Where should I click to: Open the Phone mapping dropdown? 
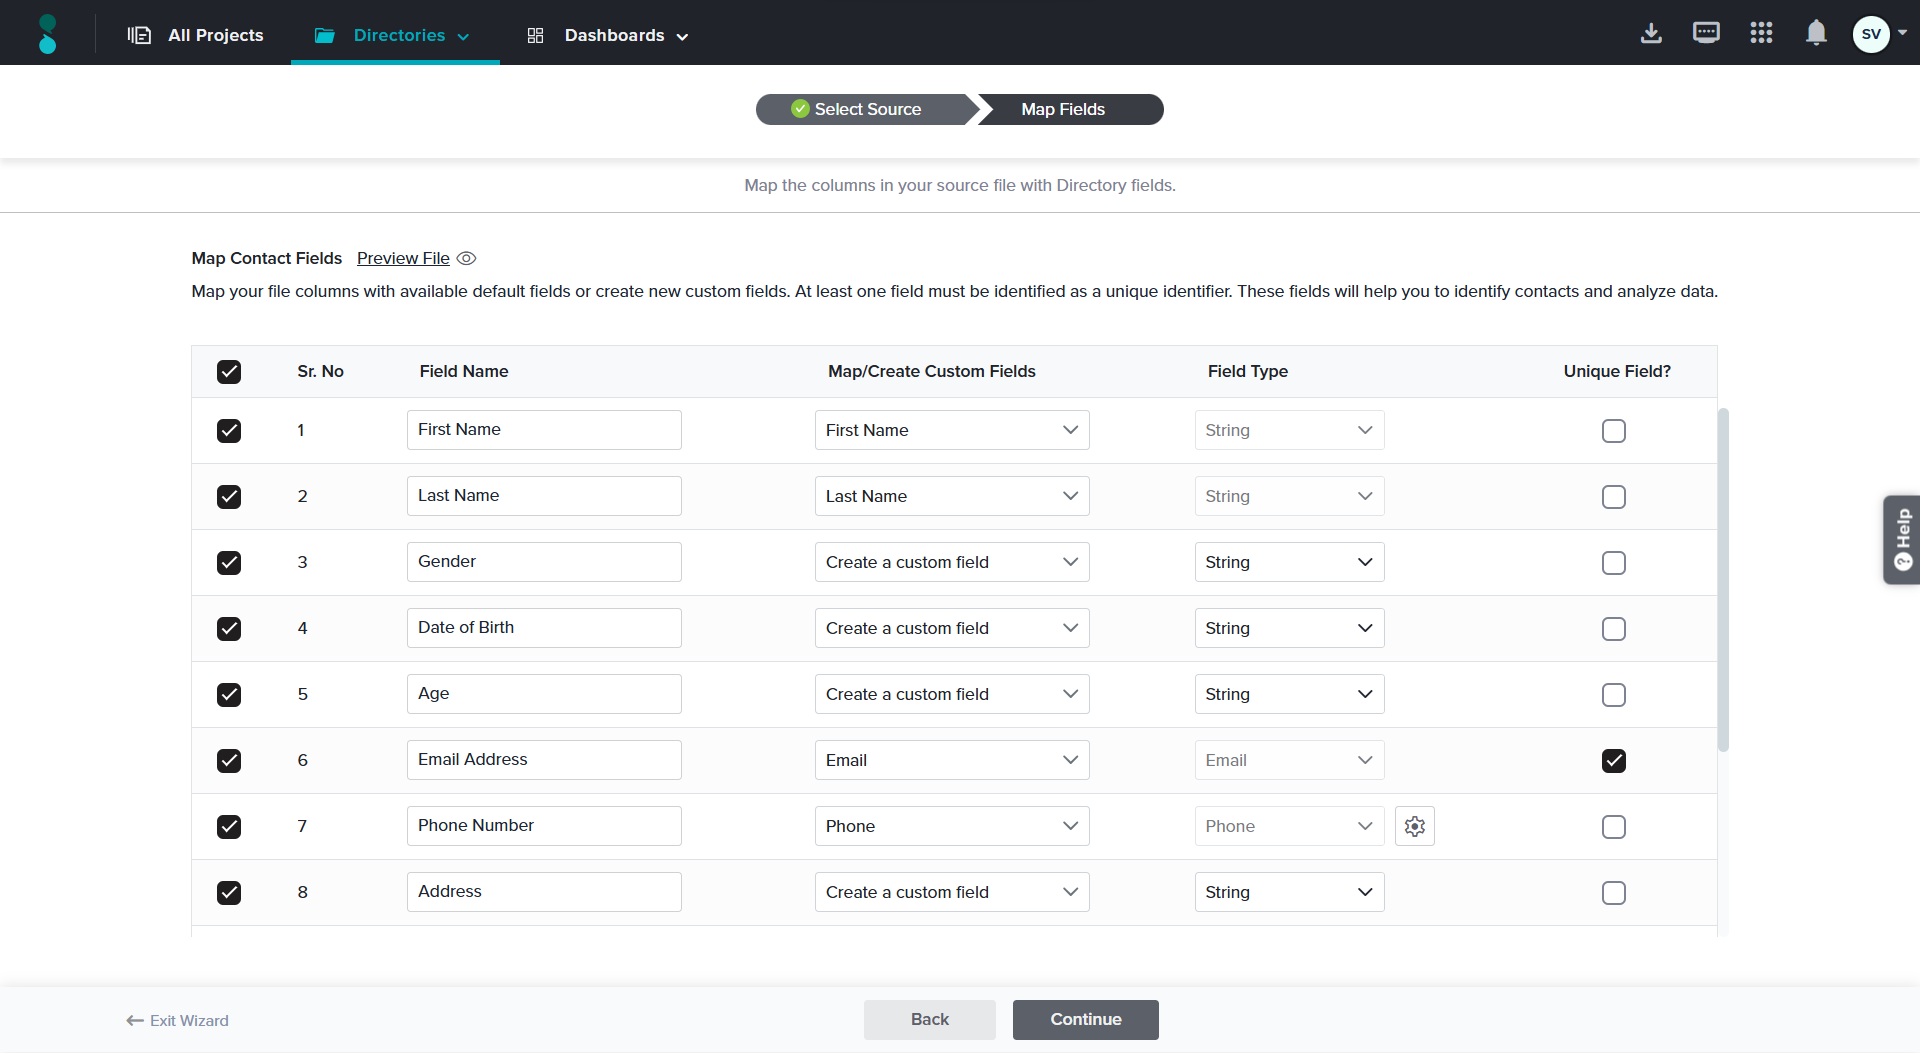pyautogui.click(x=951, y=826)
